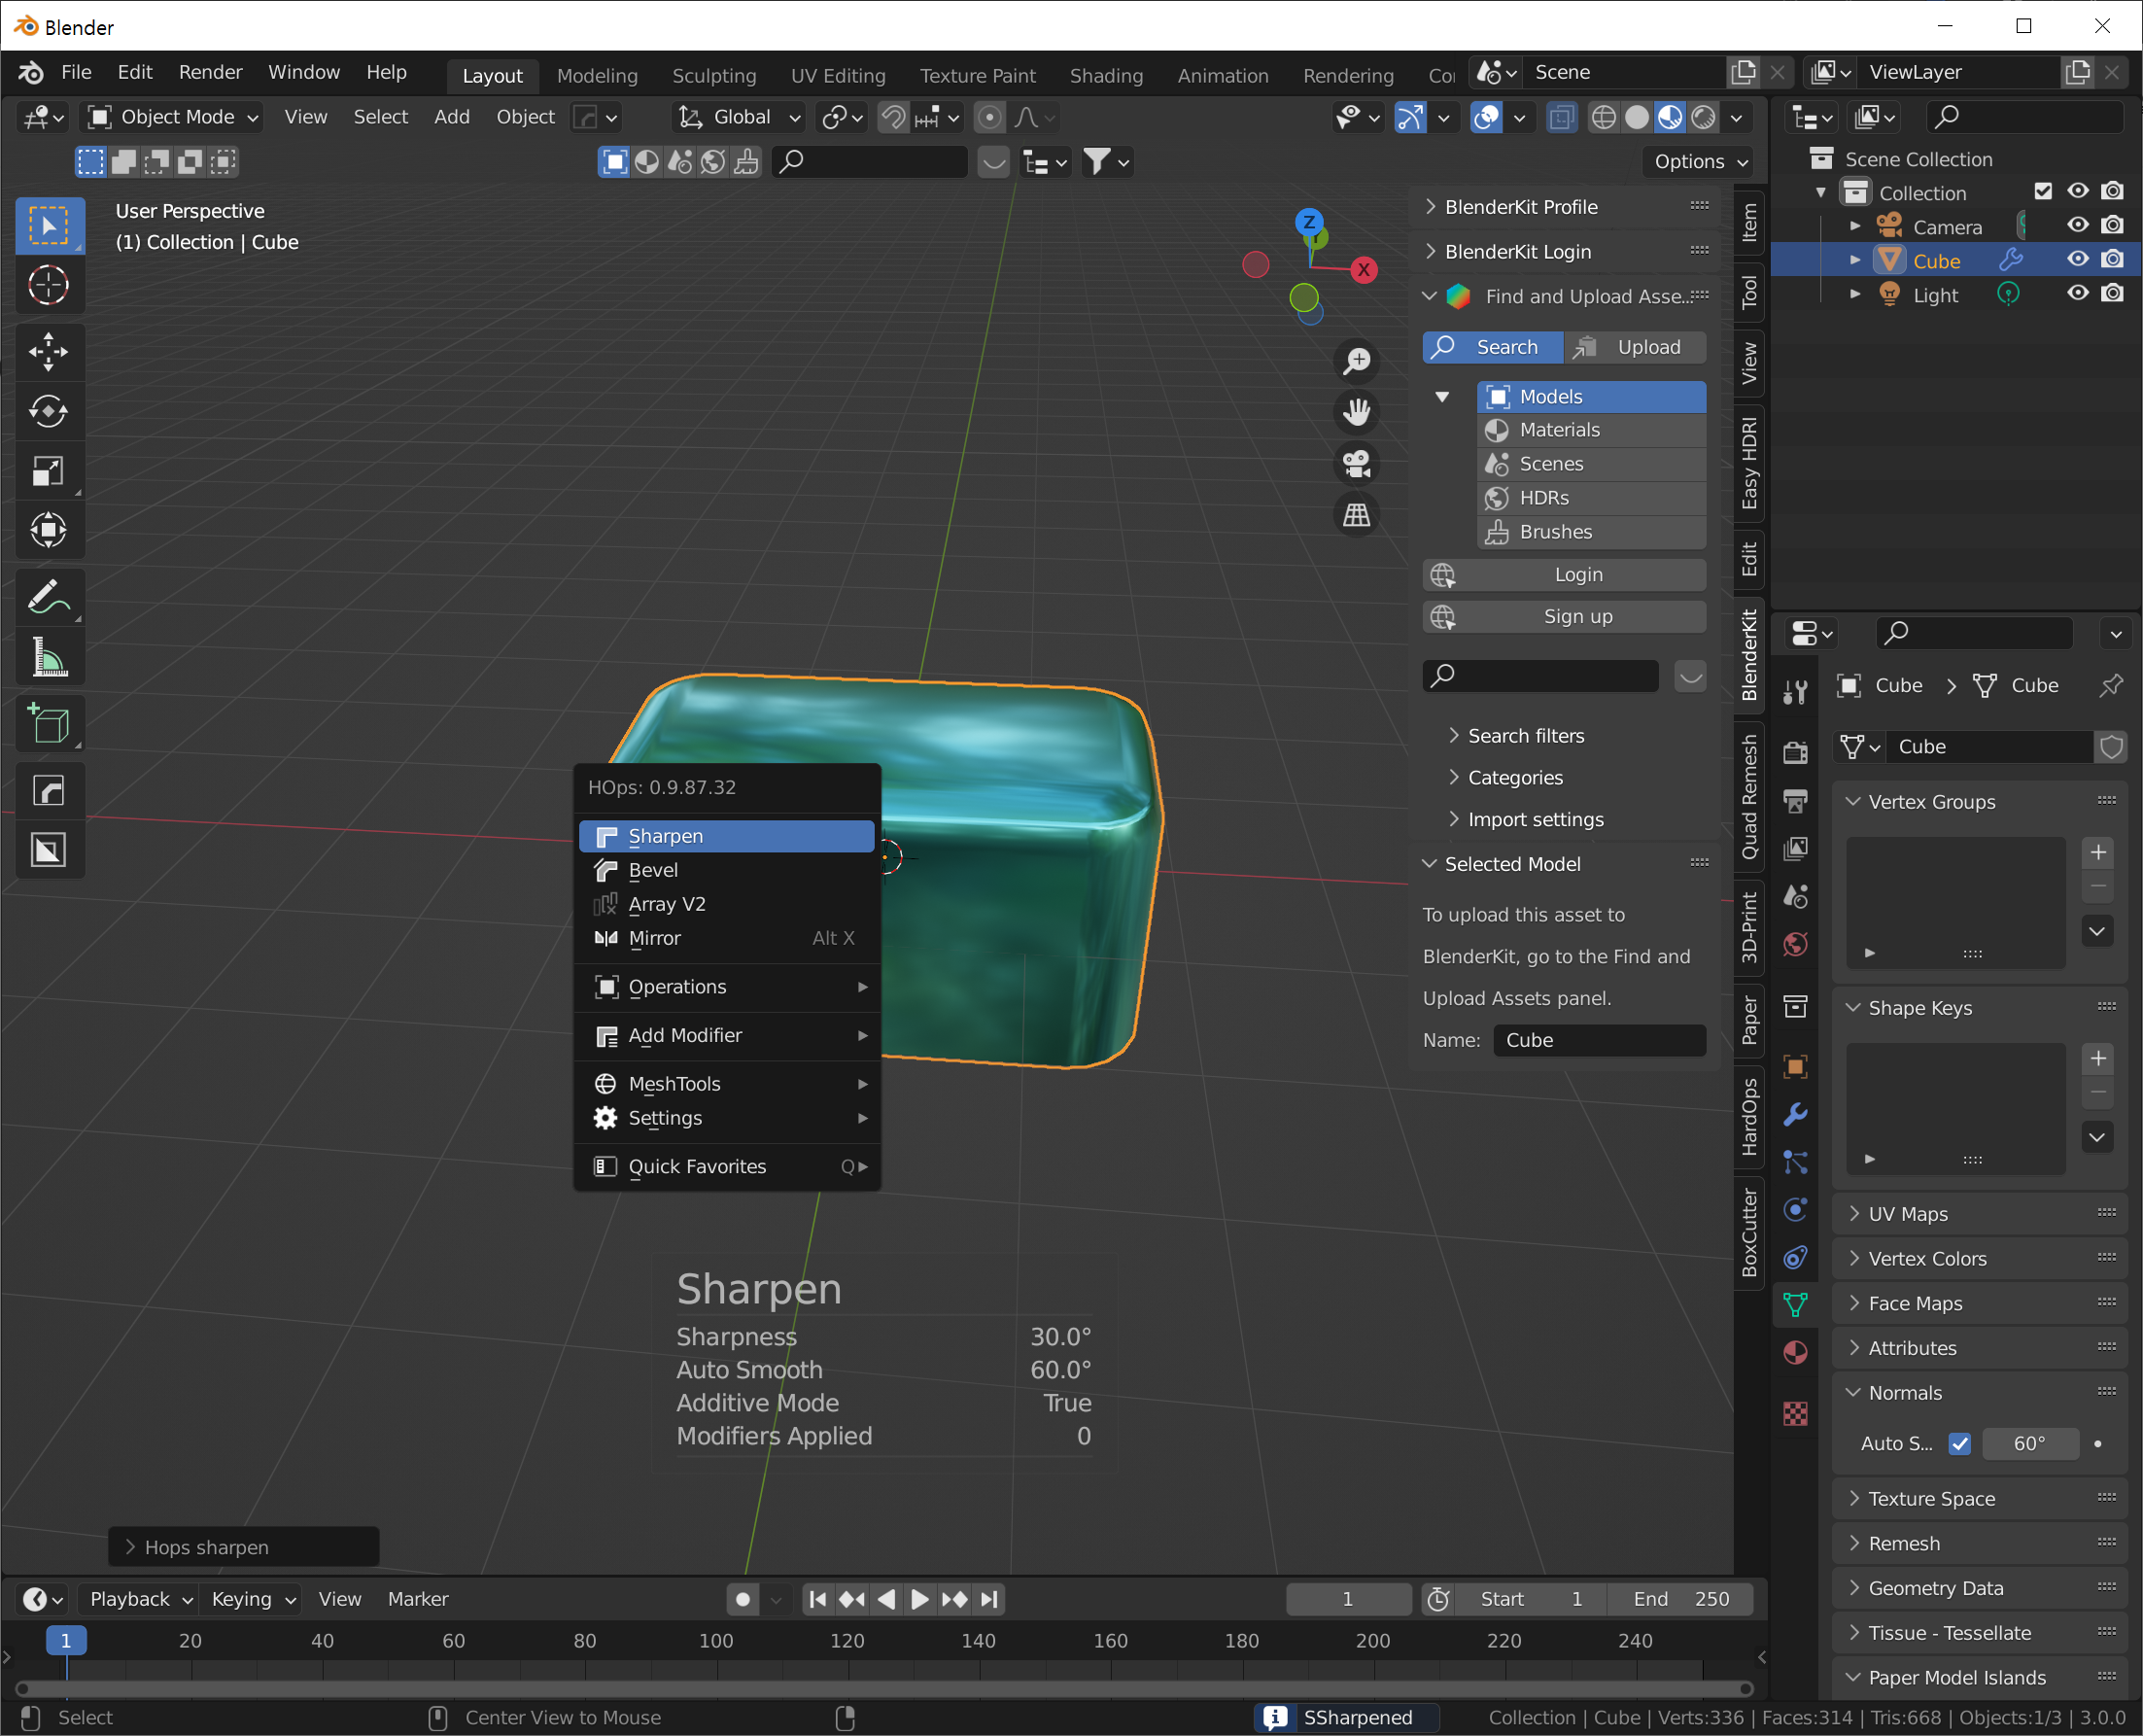The height and width of the screenshot is (1736, 2143).
Task: Switch to the Sculpting workspace tab
Action: tap(713, 75)
